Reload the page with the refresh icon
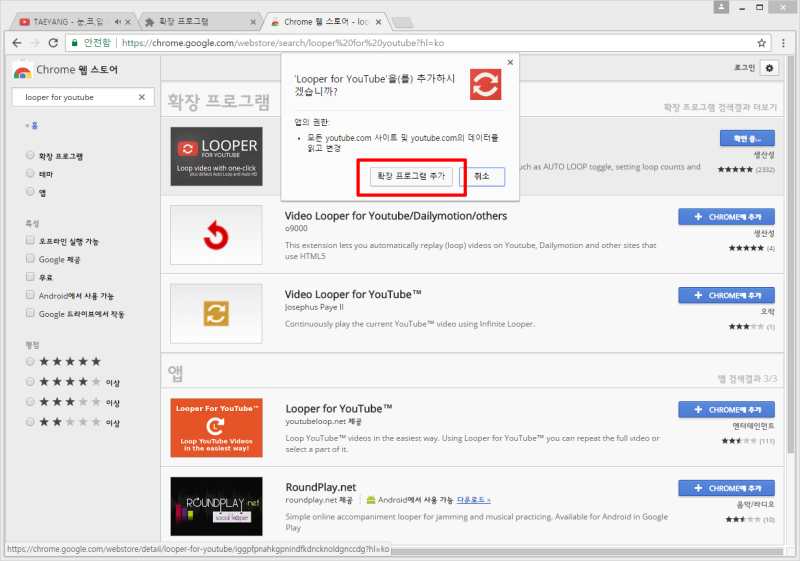 click(53, 43)
